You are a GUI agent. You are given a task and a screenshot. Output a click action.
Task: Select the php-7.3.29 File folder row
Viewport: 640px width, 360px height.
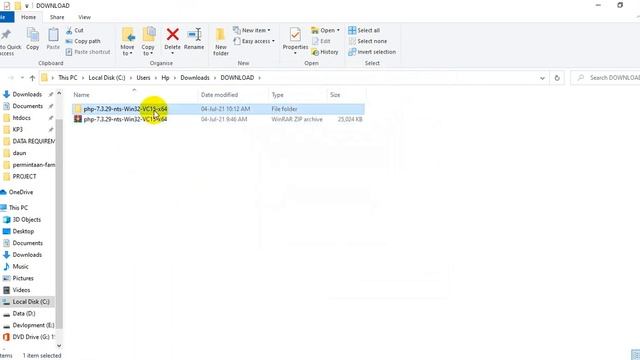click(x=218, y=109)
